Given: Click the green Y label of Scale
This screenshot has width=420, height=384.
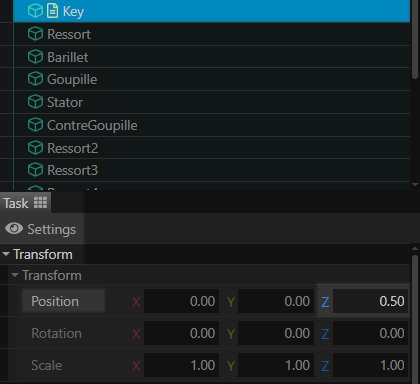Looking at the screenshot, I should 231,366.
